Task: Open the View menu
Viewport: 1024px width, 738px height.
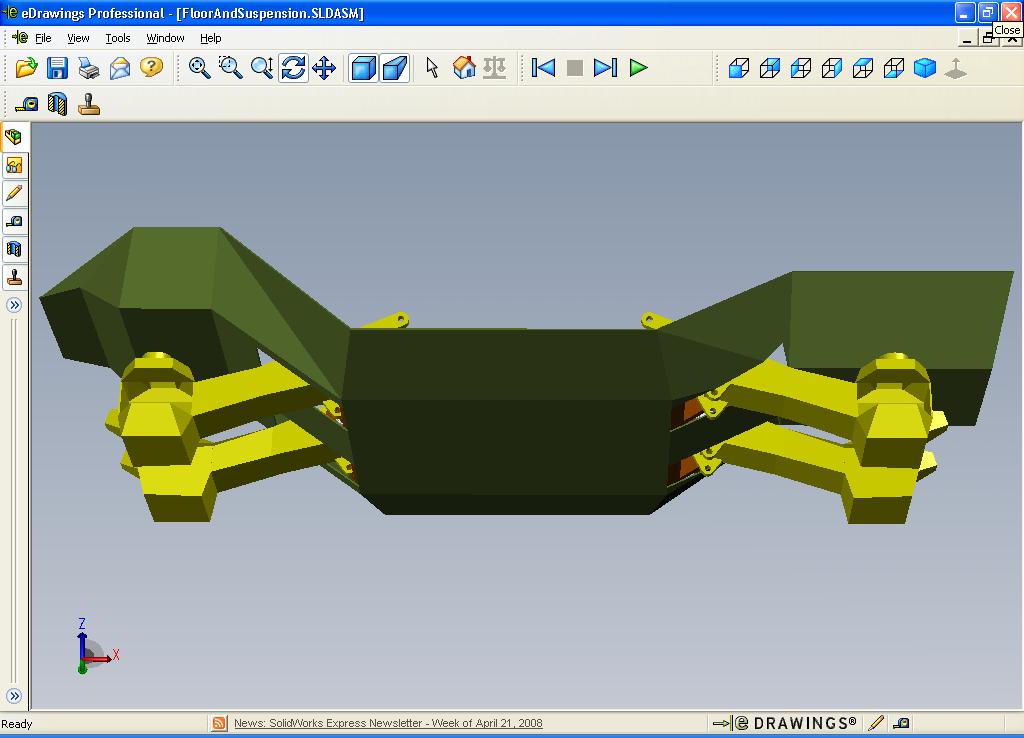Action: pos(78,39)
